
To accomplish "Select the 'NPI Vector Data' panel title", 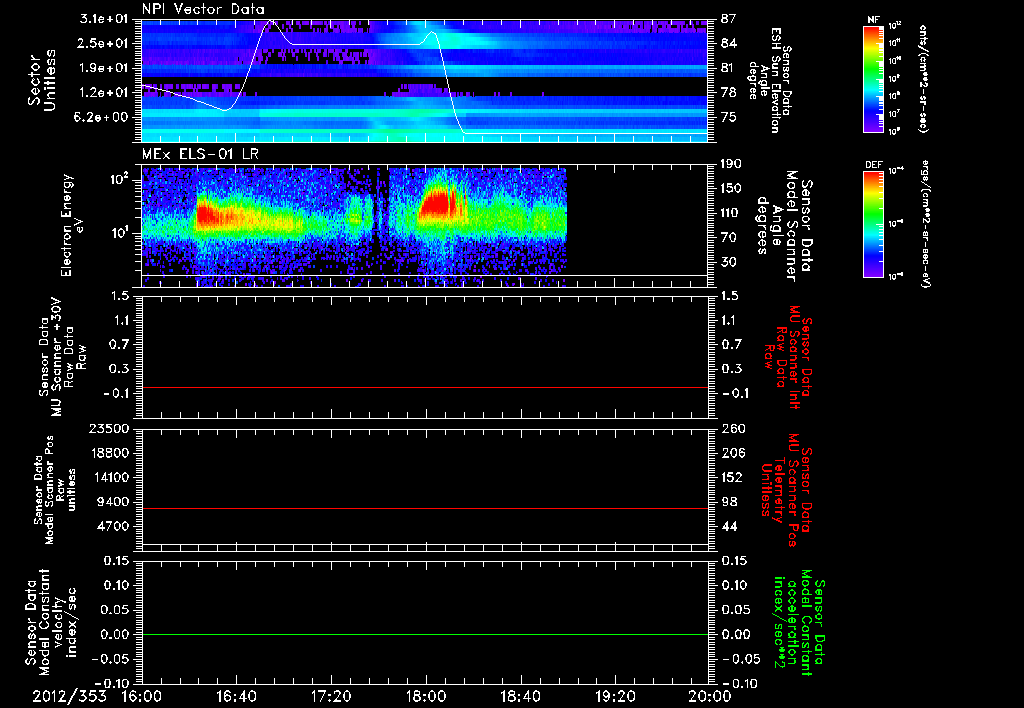I will pyautogui.click(x=204, y=9).
